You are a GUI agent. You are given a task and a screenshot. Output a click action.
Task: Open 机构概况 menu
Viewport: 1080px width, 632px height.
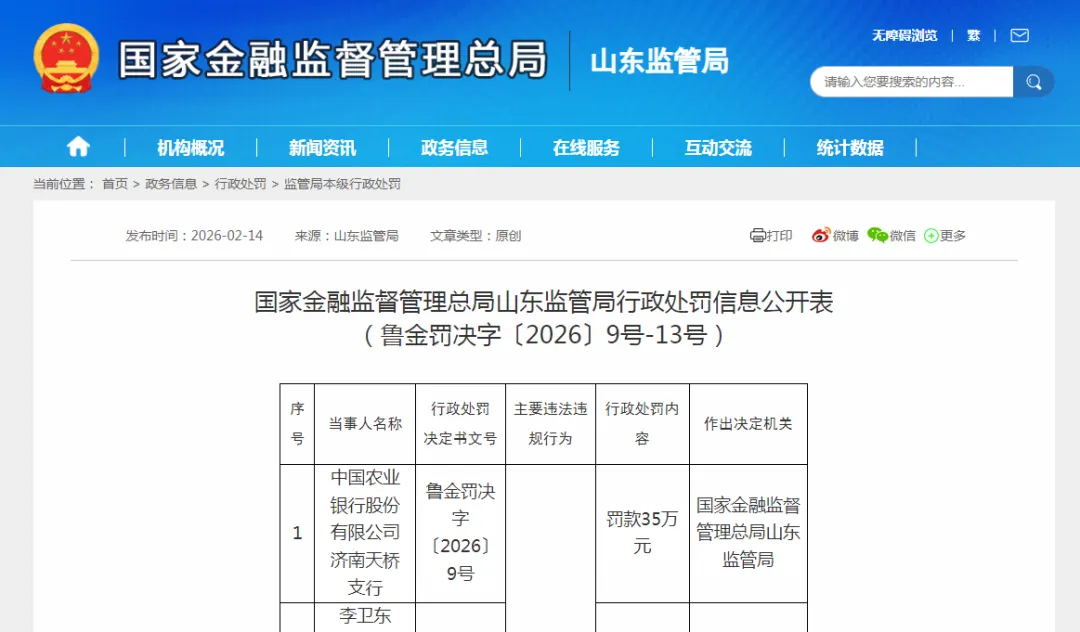coord(190,147)
